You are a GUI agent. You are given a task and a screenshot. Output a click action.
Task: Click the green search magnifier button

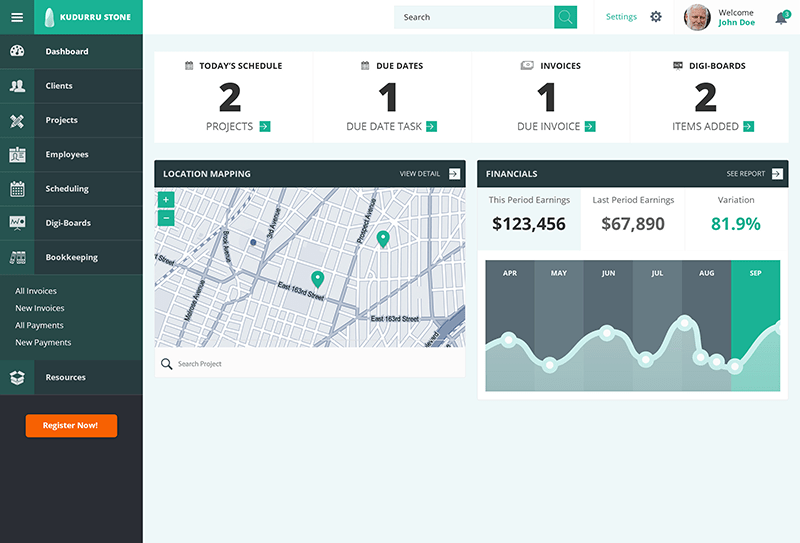pos(565,17)
